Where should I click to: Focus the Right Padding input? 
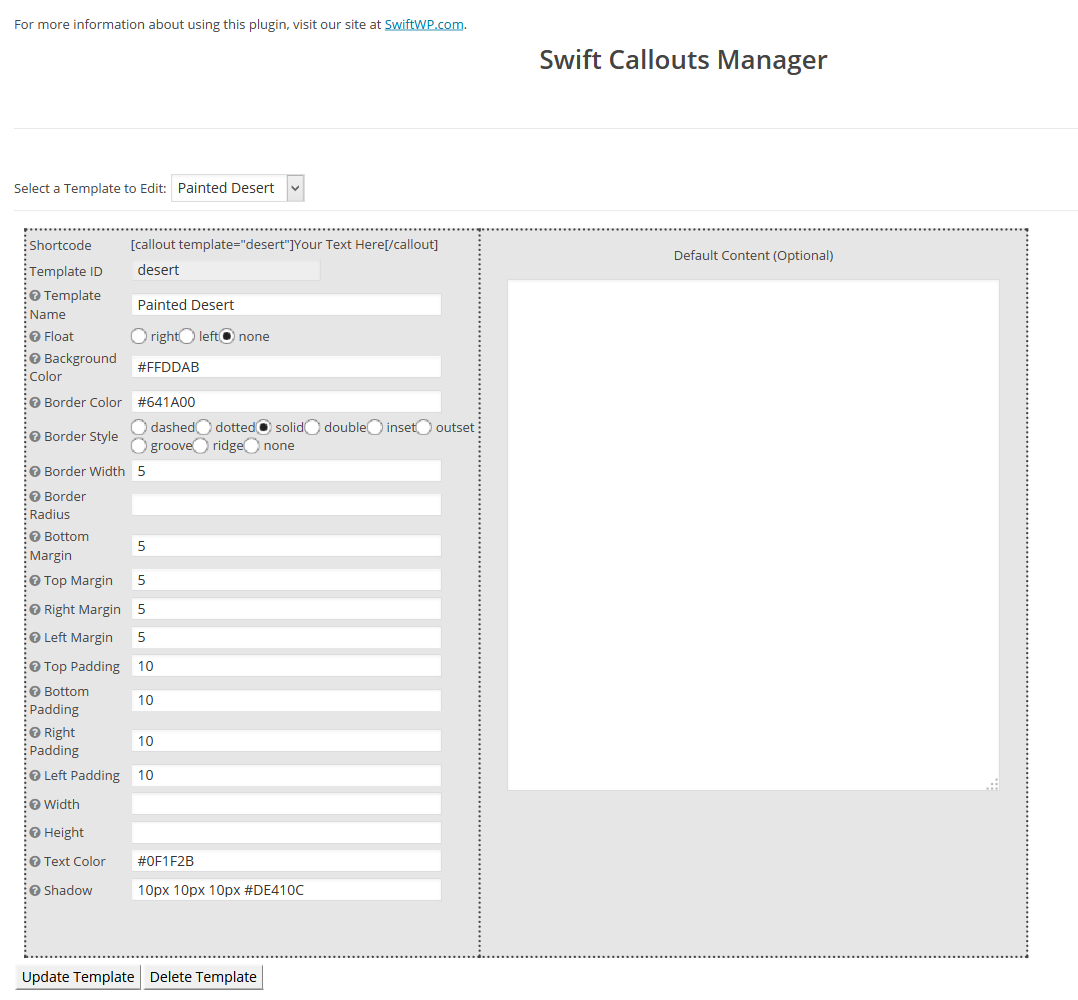point(286,741)
